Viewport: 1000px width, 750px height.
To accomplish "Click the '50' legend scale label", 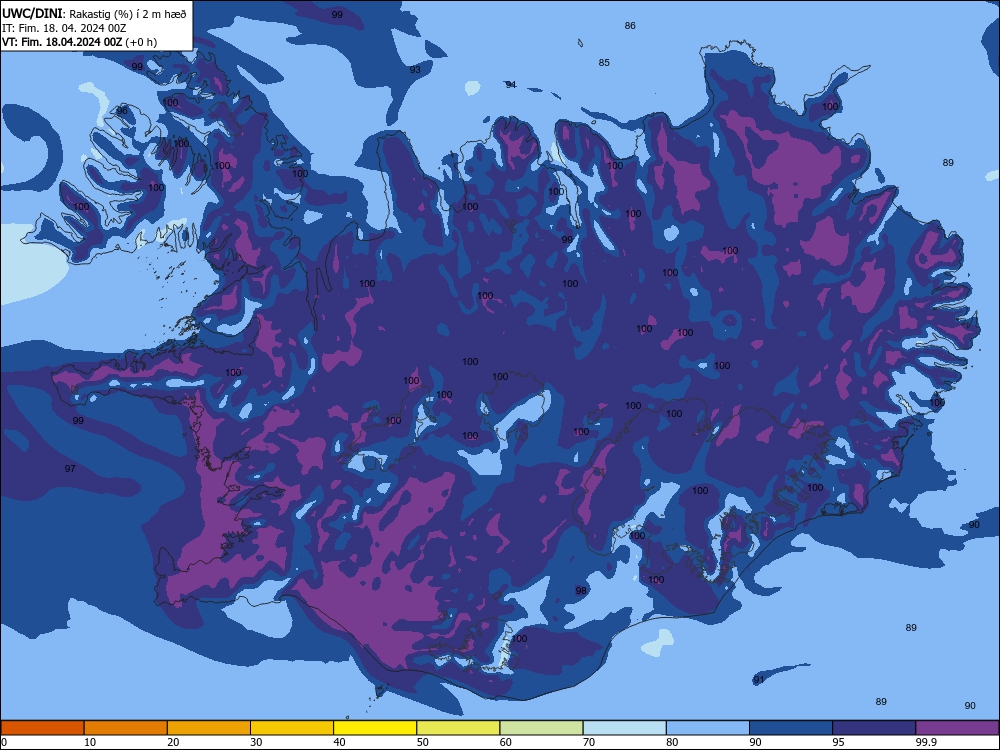I will click(422, 742).
